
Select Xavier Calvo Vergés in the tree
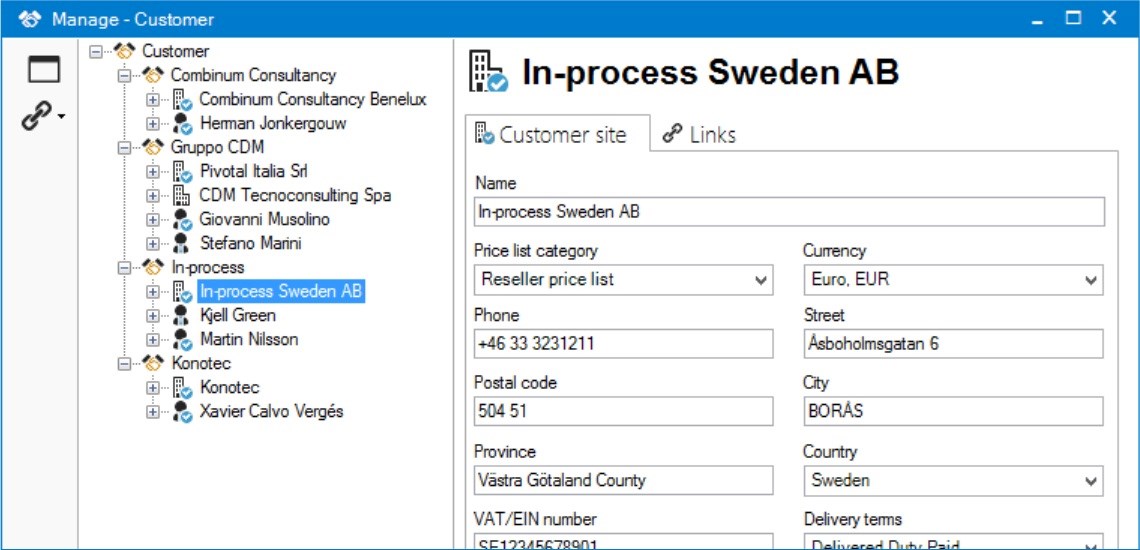click(271, 411)
